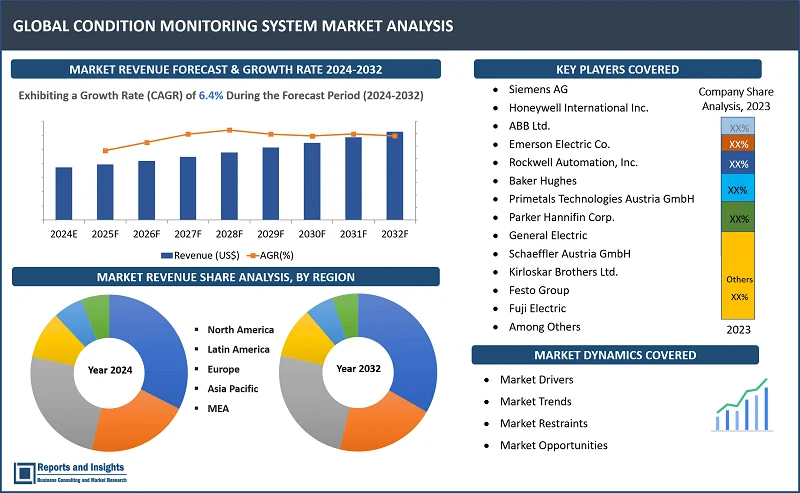Viewport: 800px width, 493px height.
Task: Click blue slice of Year 2024 donut
Action: click(x=158, y=347)
